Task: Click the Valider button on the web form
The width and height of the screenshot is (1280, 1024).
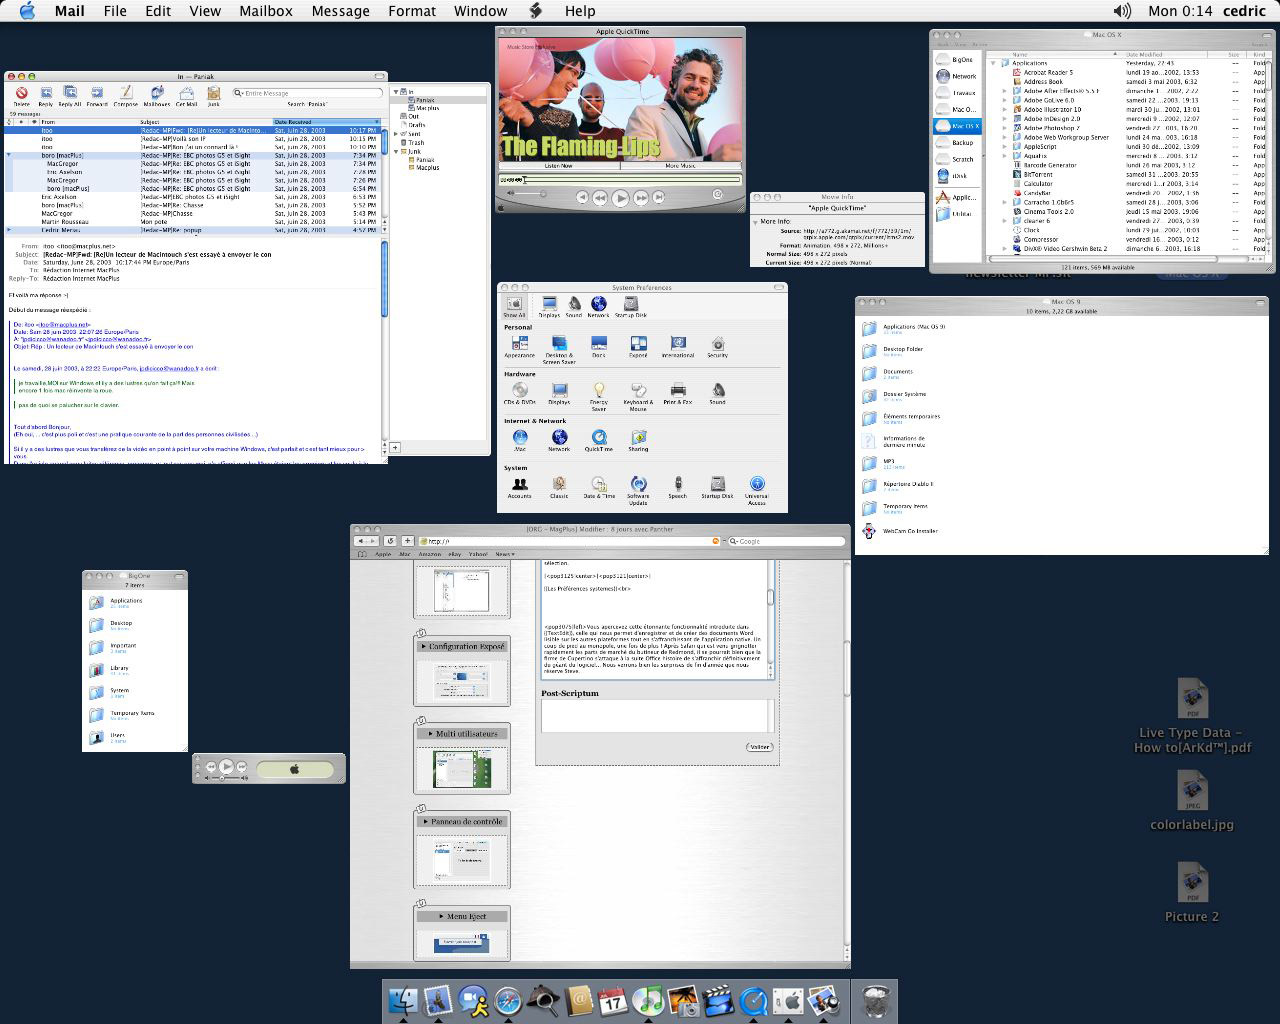Action: tap(760, 747)
